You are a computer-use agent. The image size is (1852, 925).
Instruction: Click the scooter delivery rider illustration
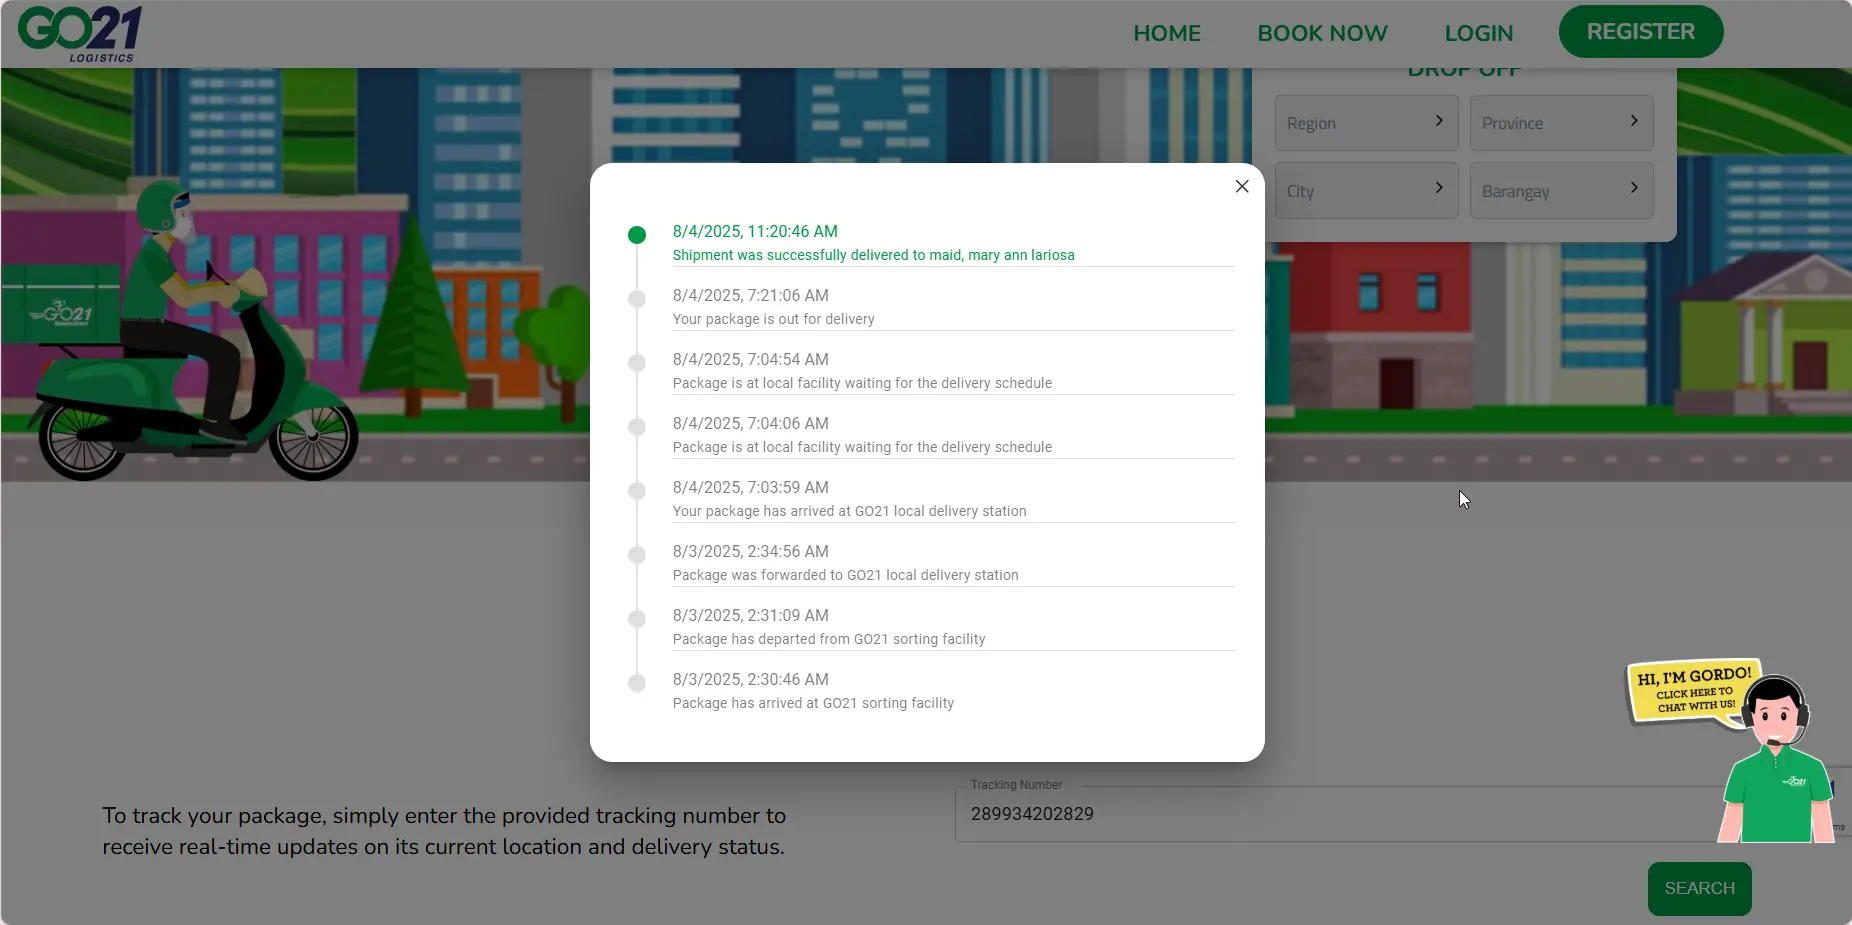[x=190, y=340]
